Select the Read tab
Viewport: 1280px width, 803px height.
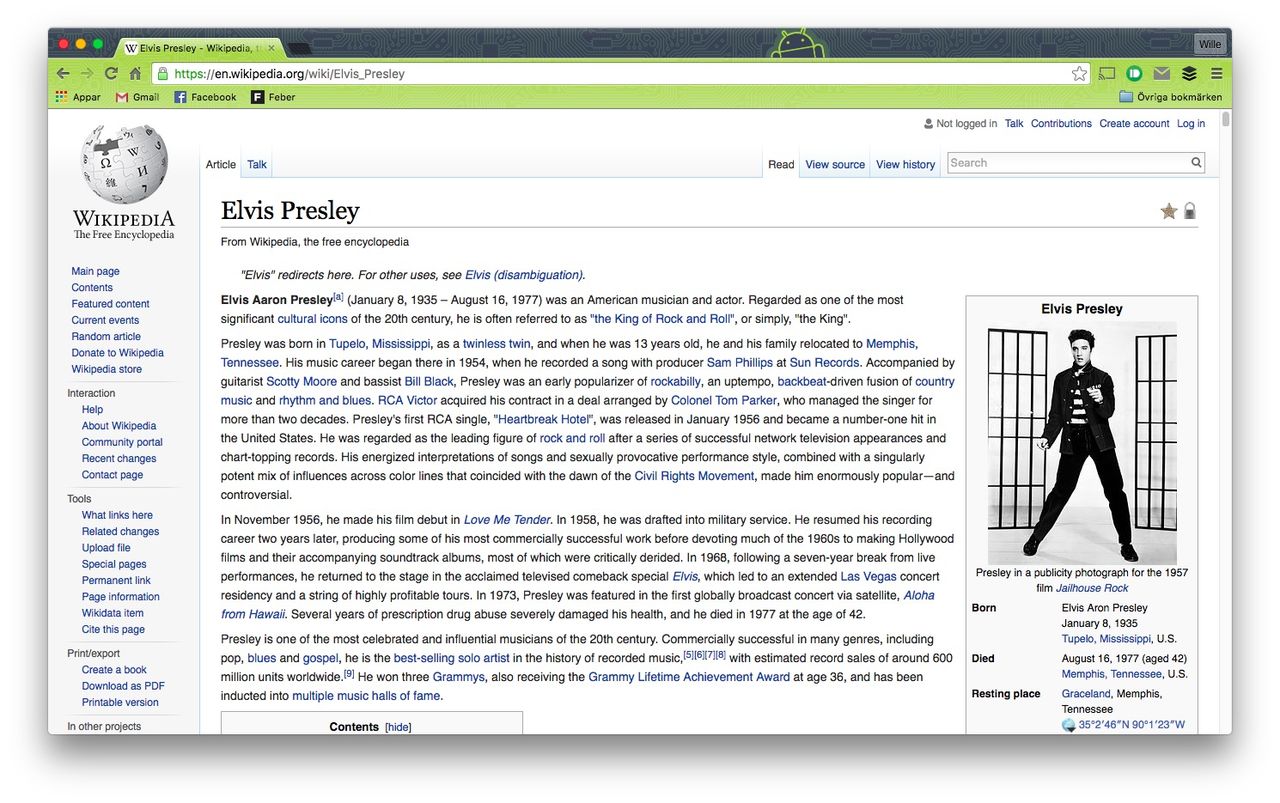click(x=781, y=165)
